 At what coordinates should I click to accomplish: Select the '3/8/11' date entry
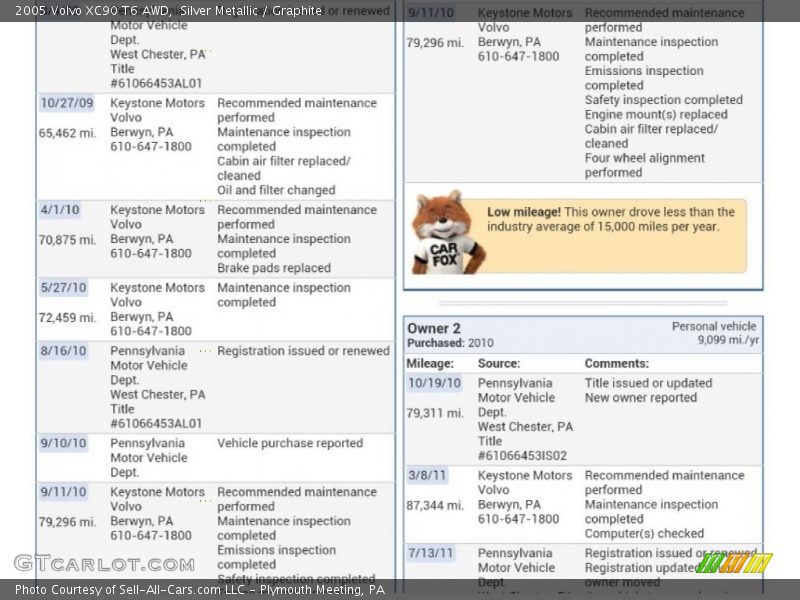(x=427, y=476)
